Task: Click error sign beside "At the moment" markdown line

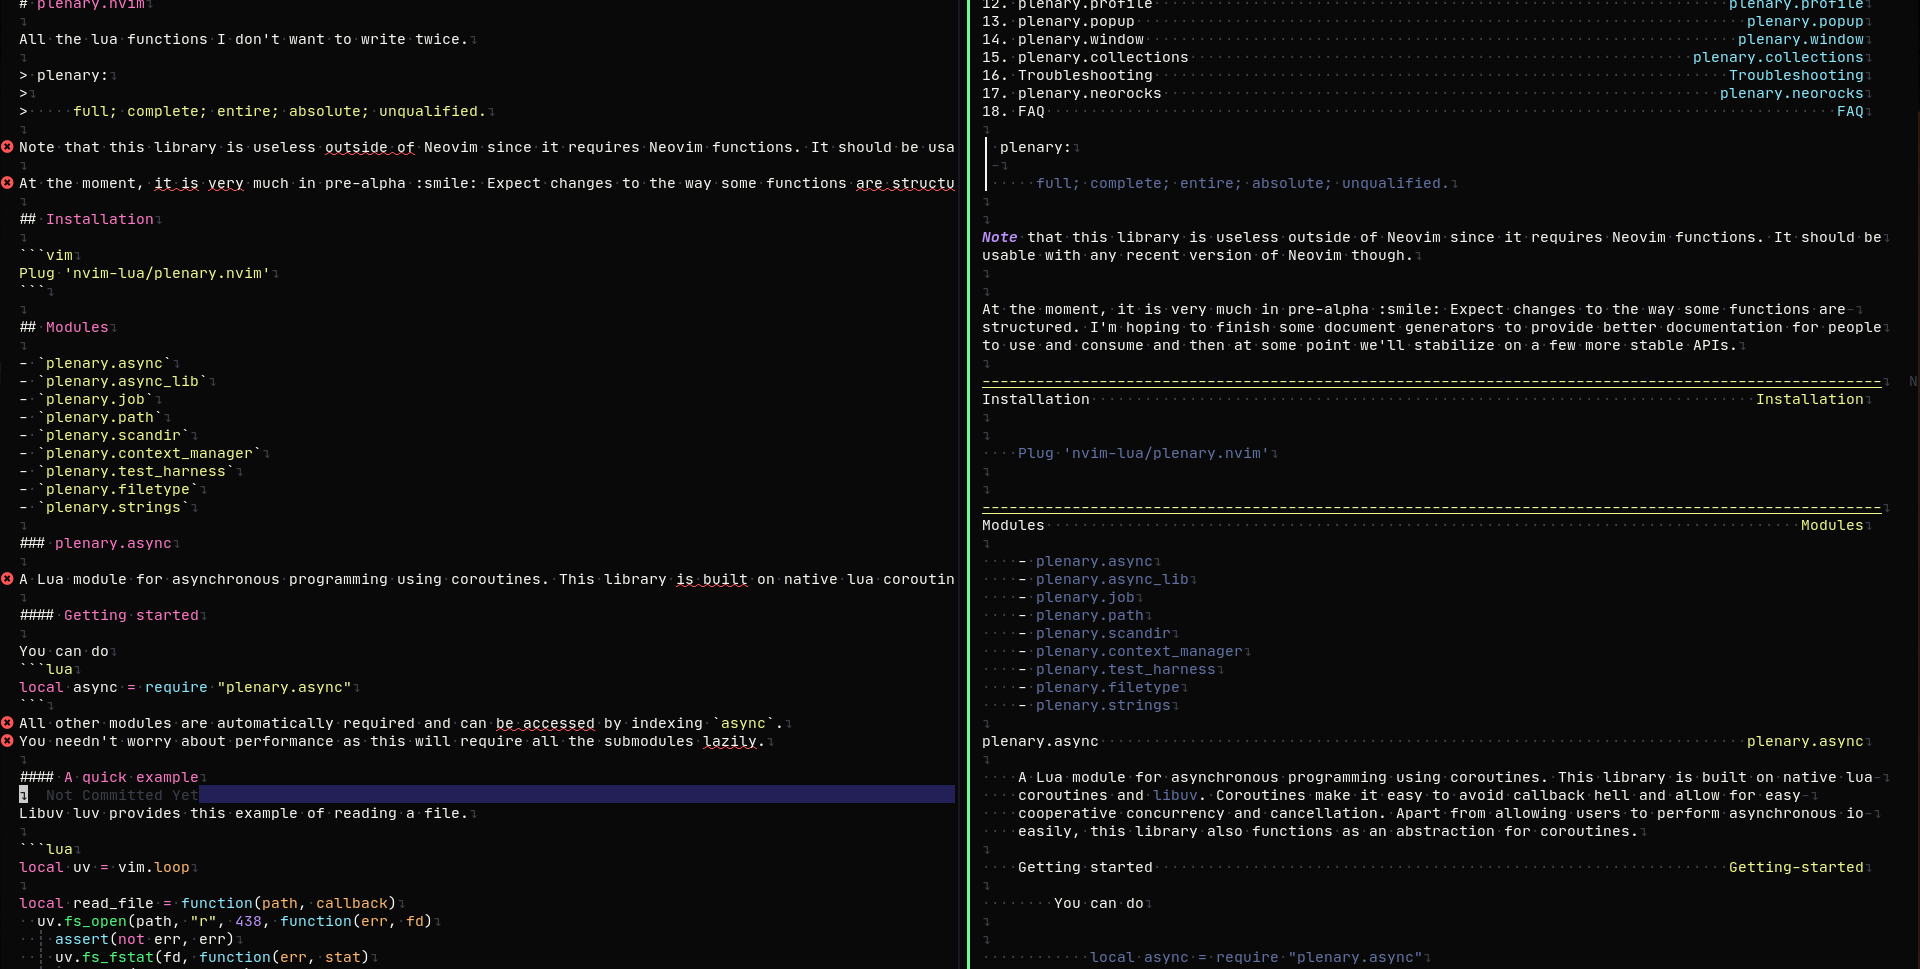Action: coord(7,183)
